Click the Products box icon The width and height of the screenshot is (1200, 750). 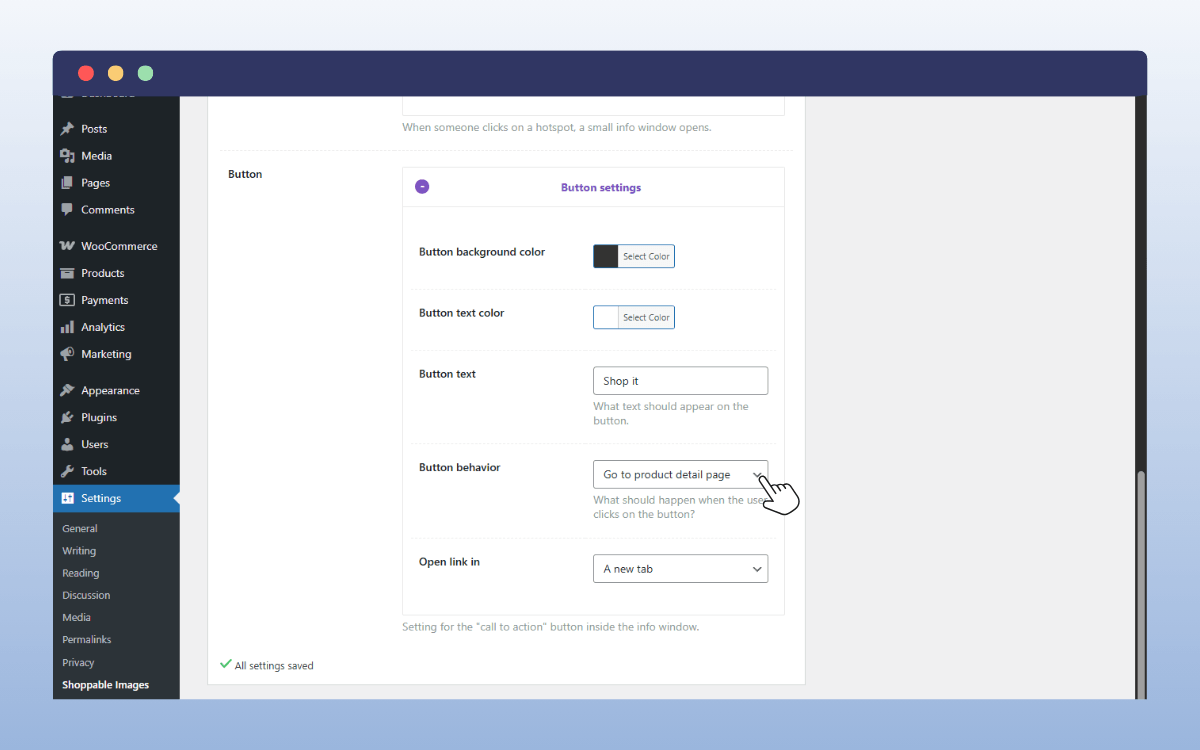coord(67,273)
